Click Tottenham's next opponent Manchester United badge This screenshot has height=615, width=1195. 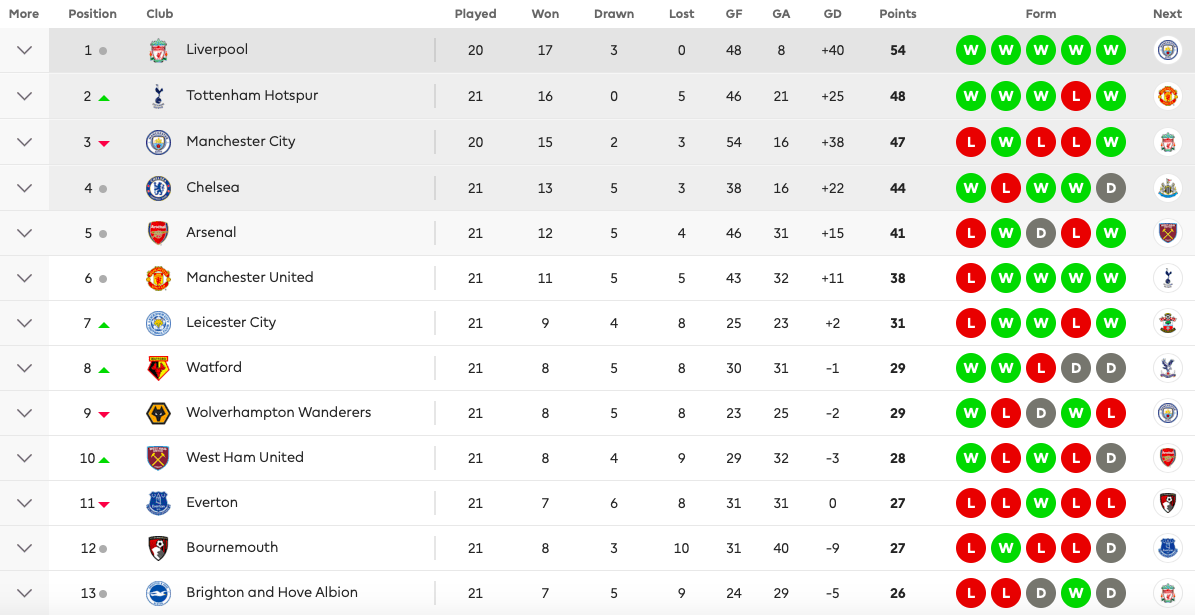point(1167,96)
